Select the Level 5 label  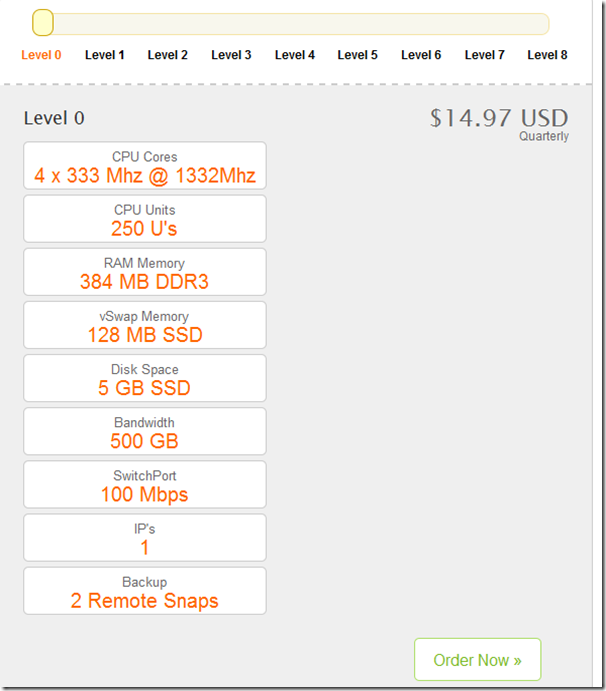357,55
